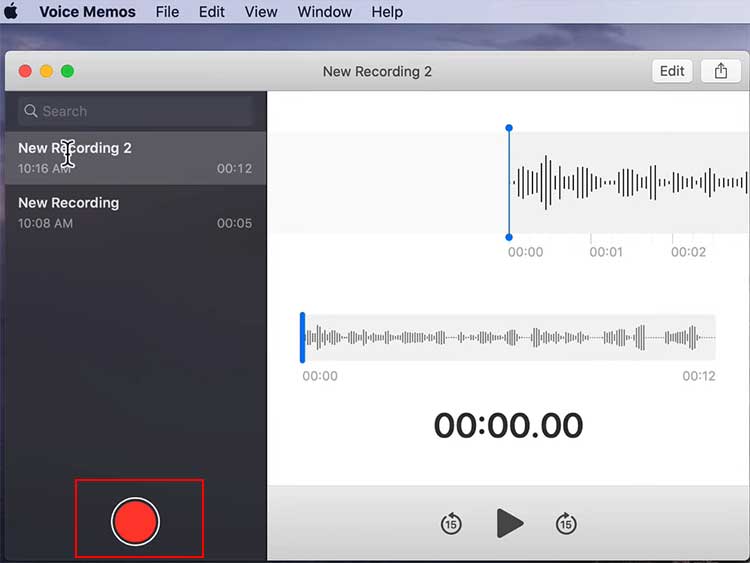750x563 pixels.
Task: Open the Apple menu
Action: (11, 11)
